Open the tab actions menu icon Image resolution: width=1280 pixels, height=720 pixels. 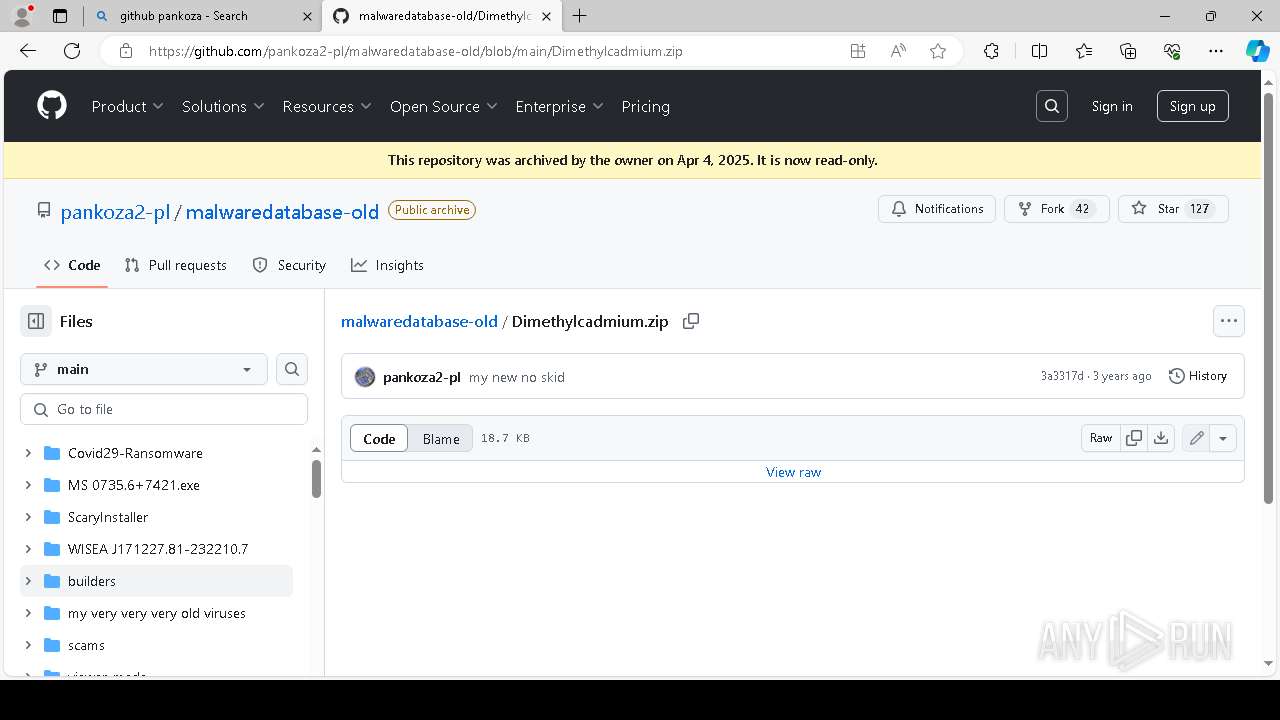60,16
